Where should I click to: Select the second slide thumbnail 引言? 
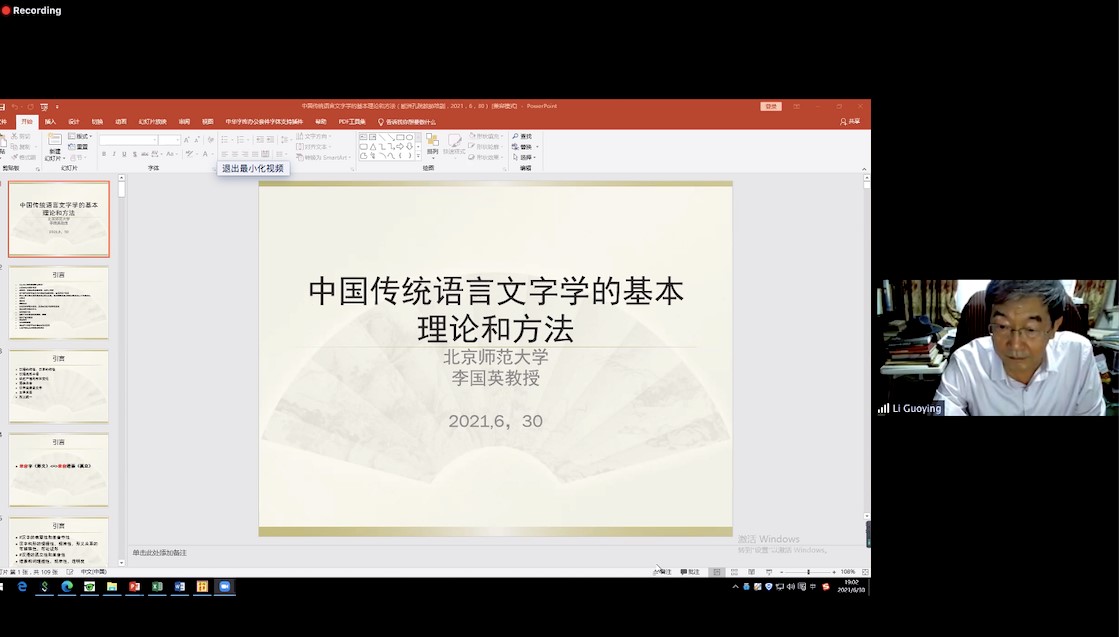[x=59, y=302]
